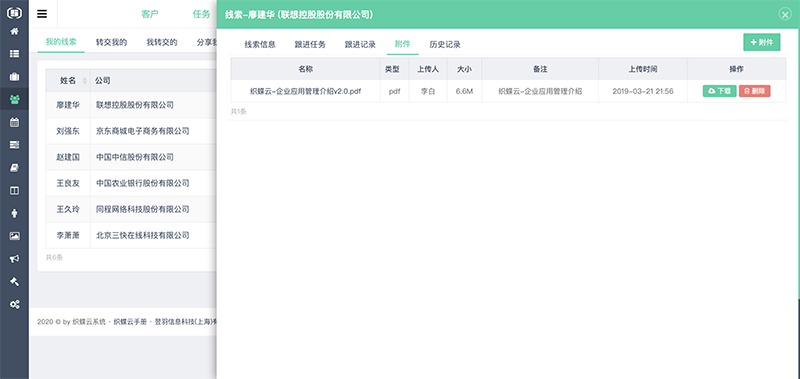
Task: Open the calendar icon in the sidebar
Action: point(14,122)
